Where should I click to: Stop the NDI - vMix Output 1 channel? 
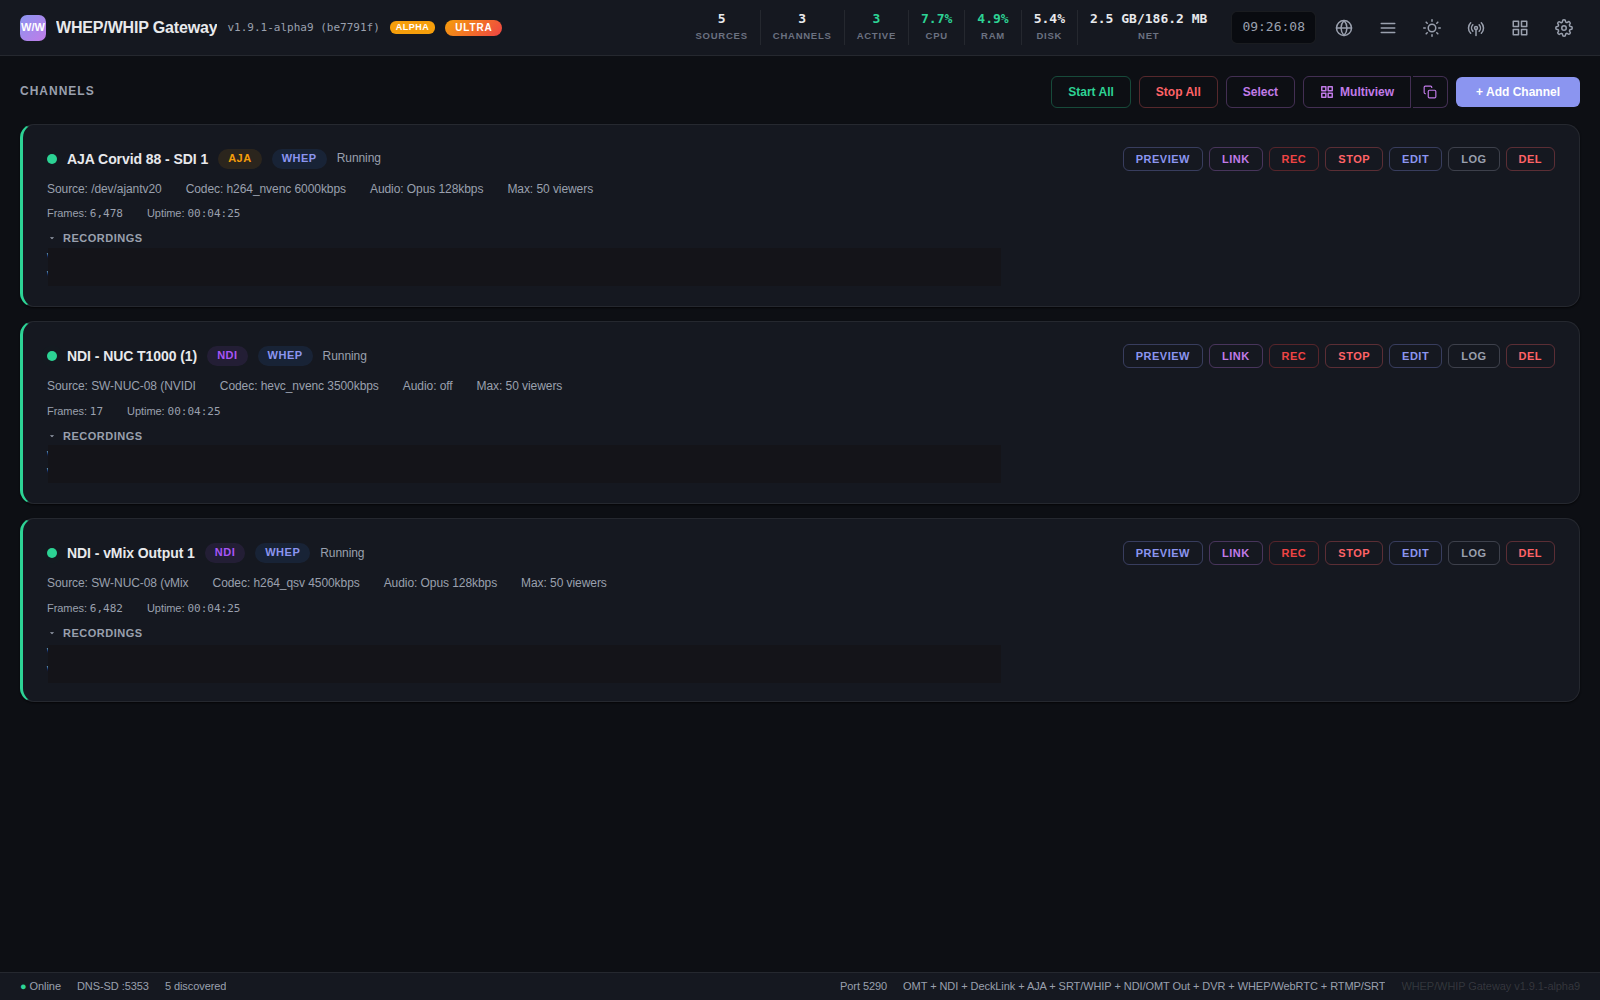click(1353, 553)
